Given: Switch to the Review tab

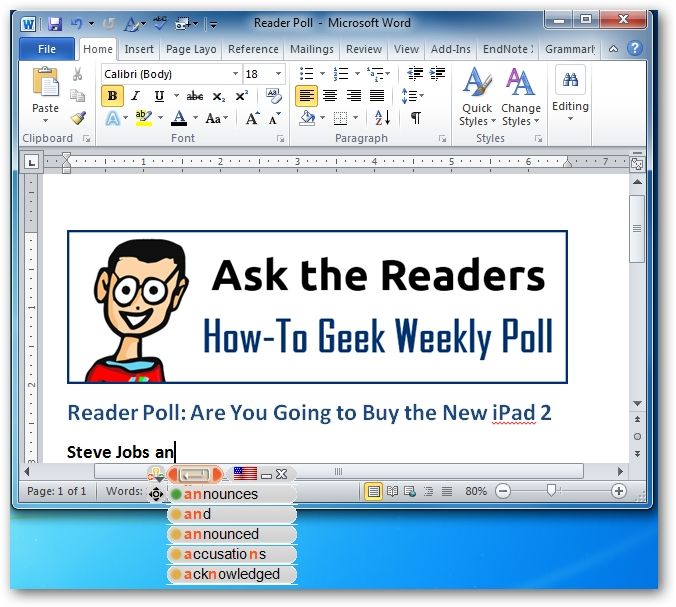Looking at the screenshot, I should [364, 49].
